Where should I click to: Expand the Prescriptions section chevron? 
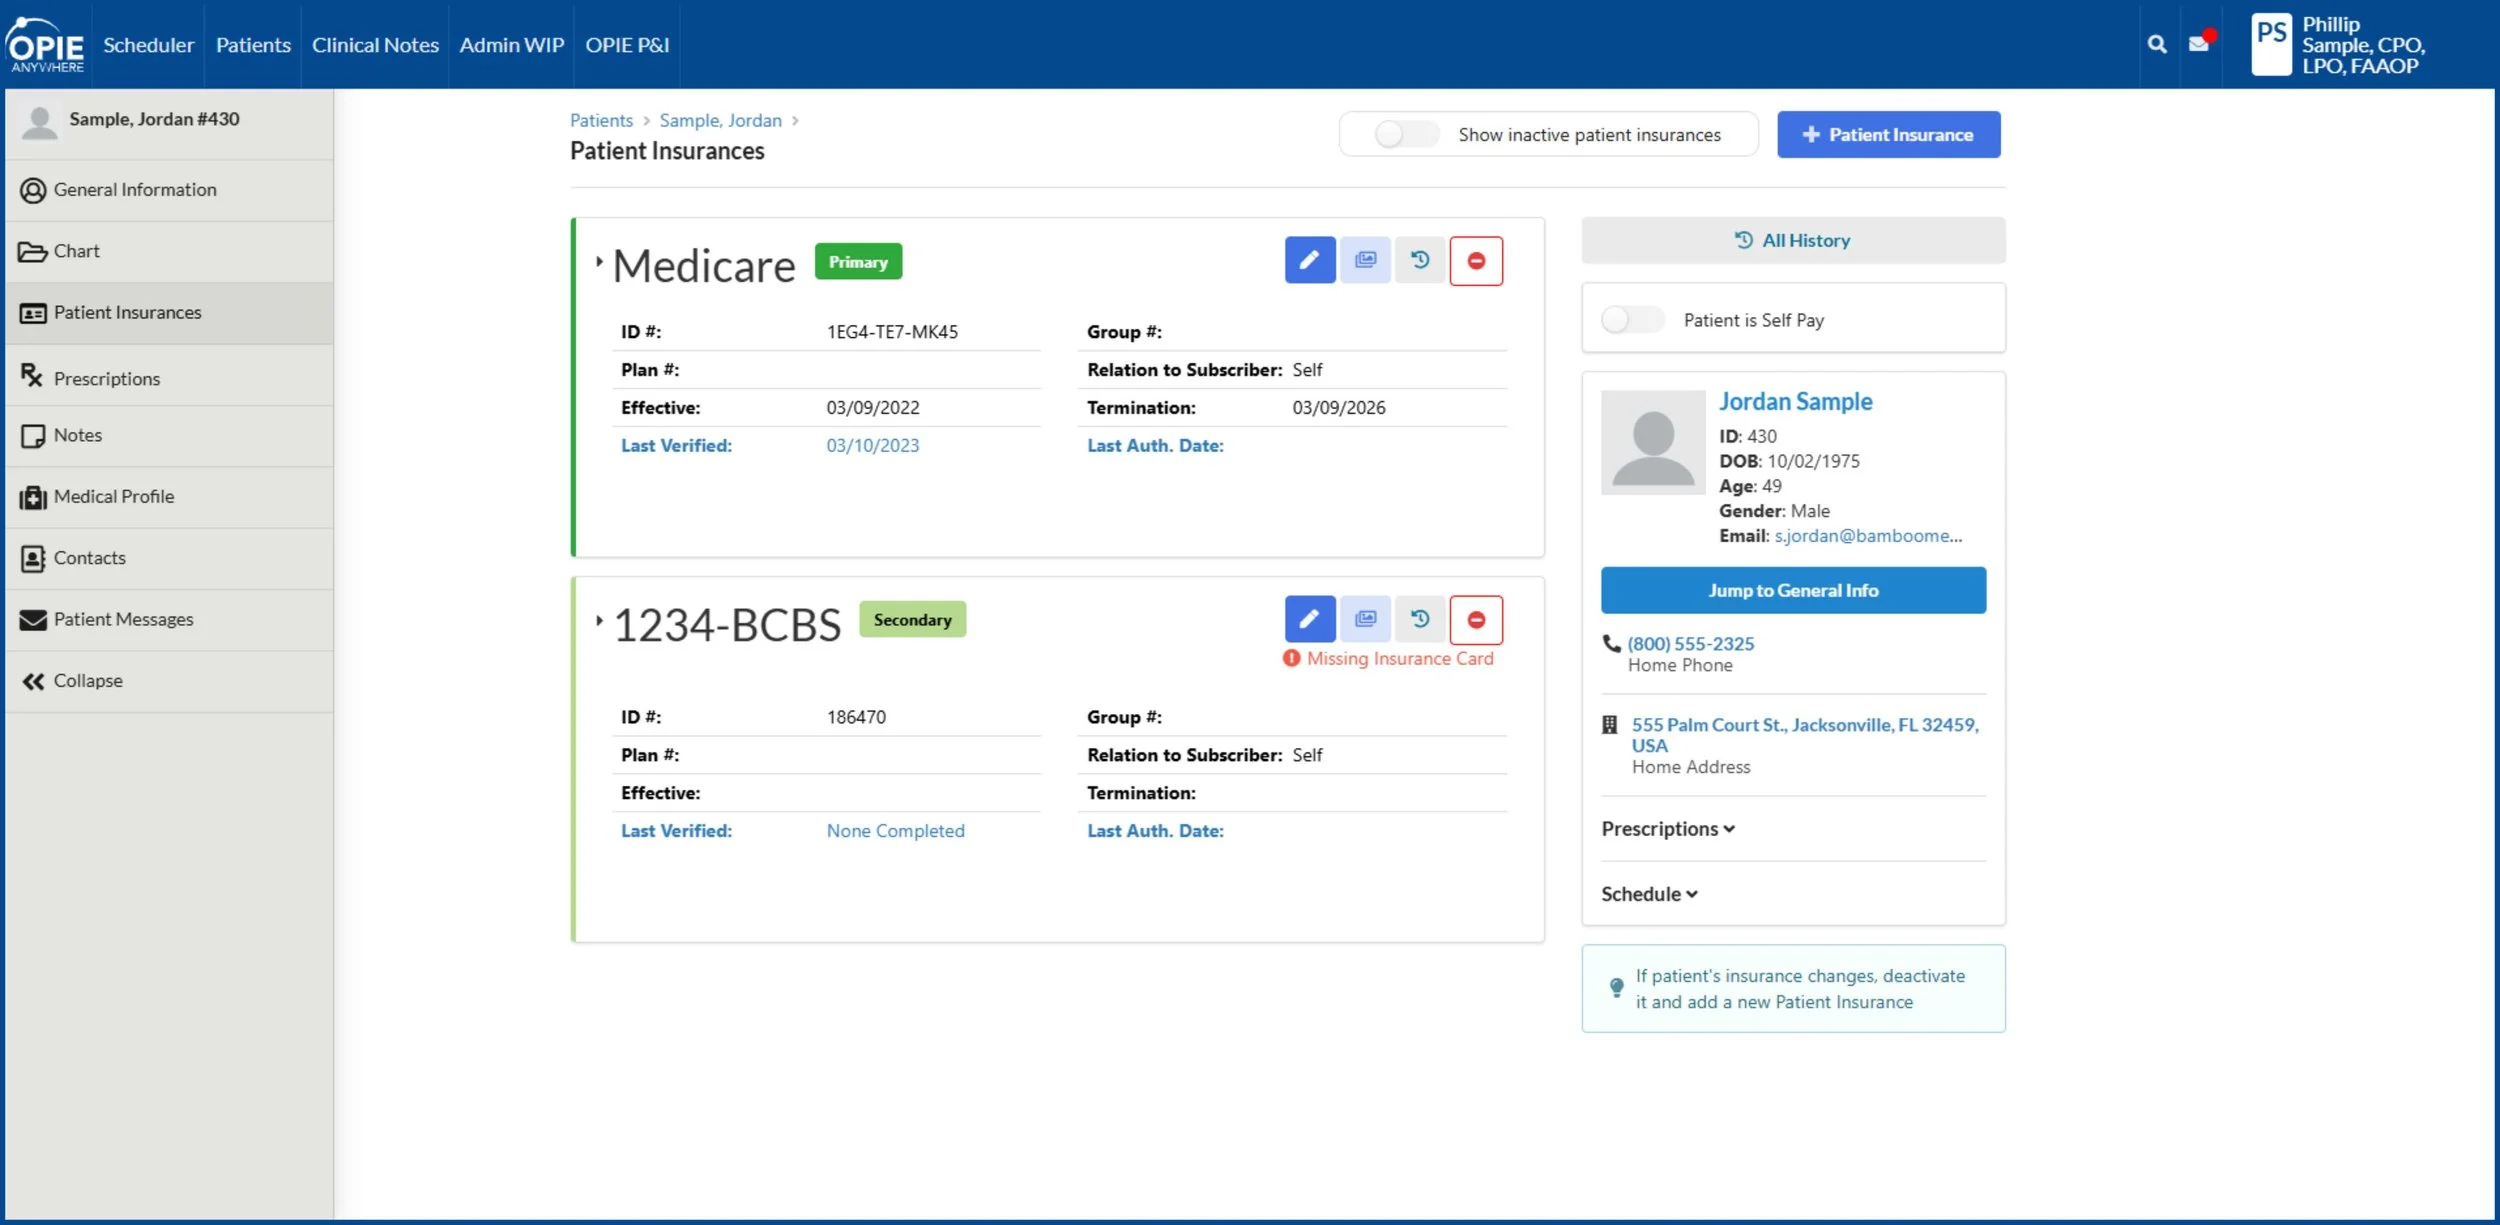(1729, 828)
